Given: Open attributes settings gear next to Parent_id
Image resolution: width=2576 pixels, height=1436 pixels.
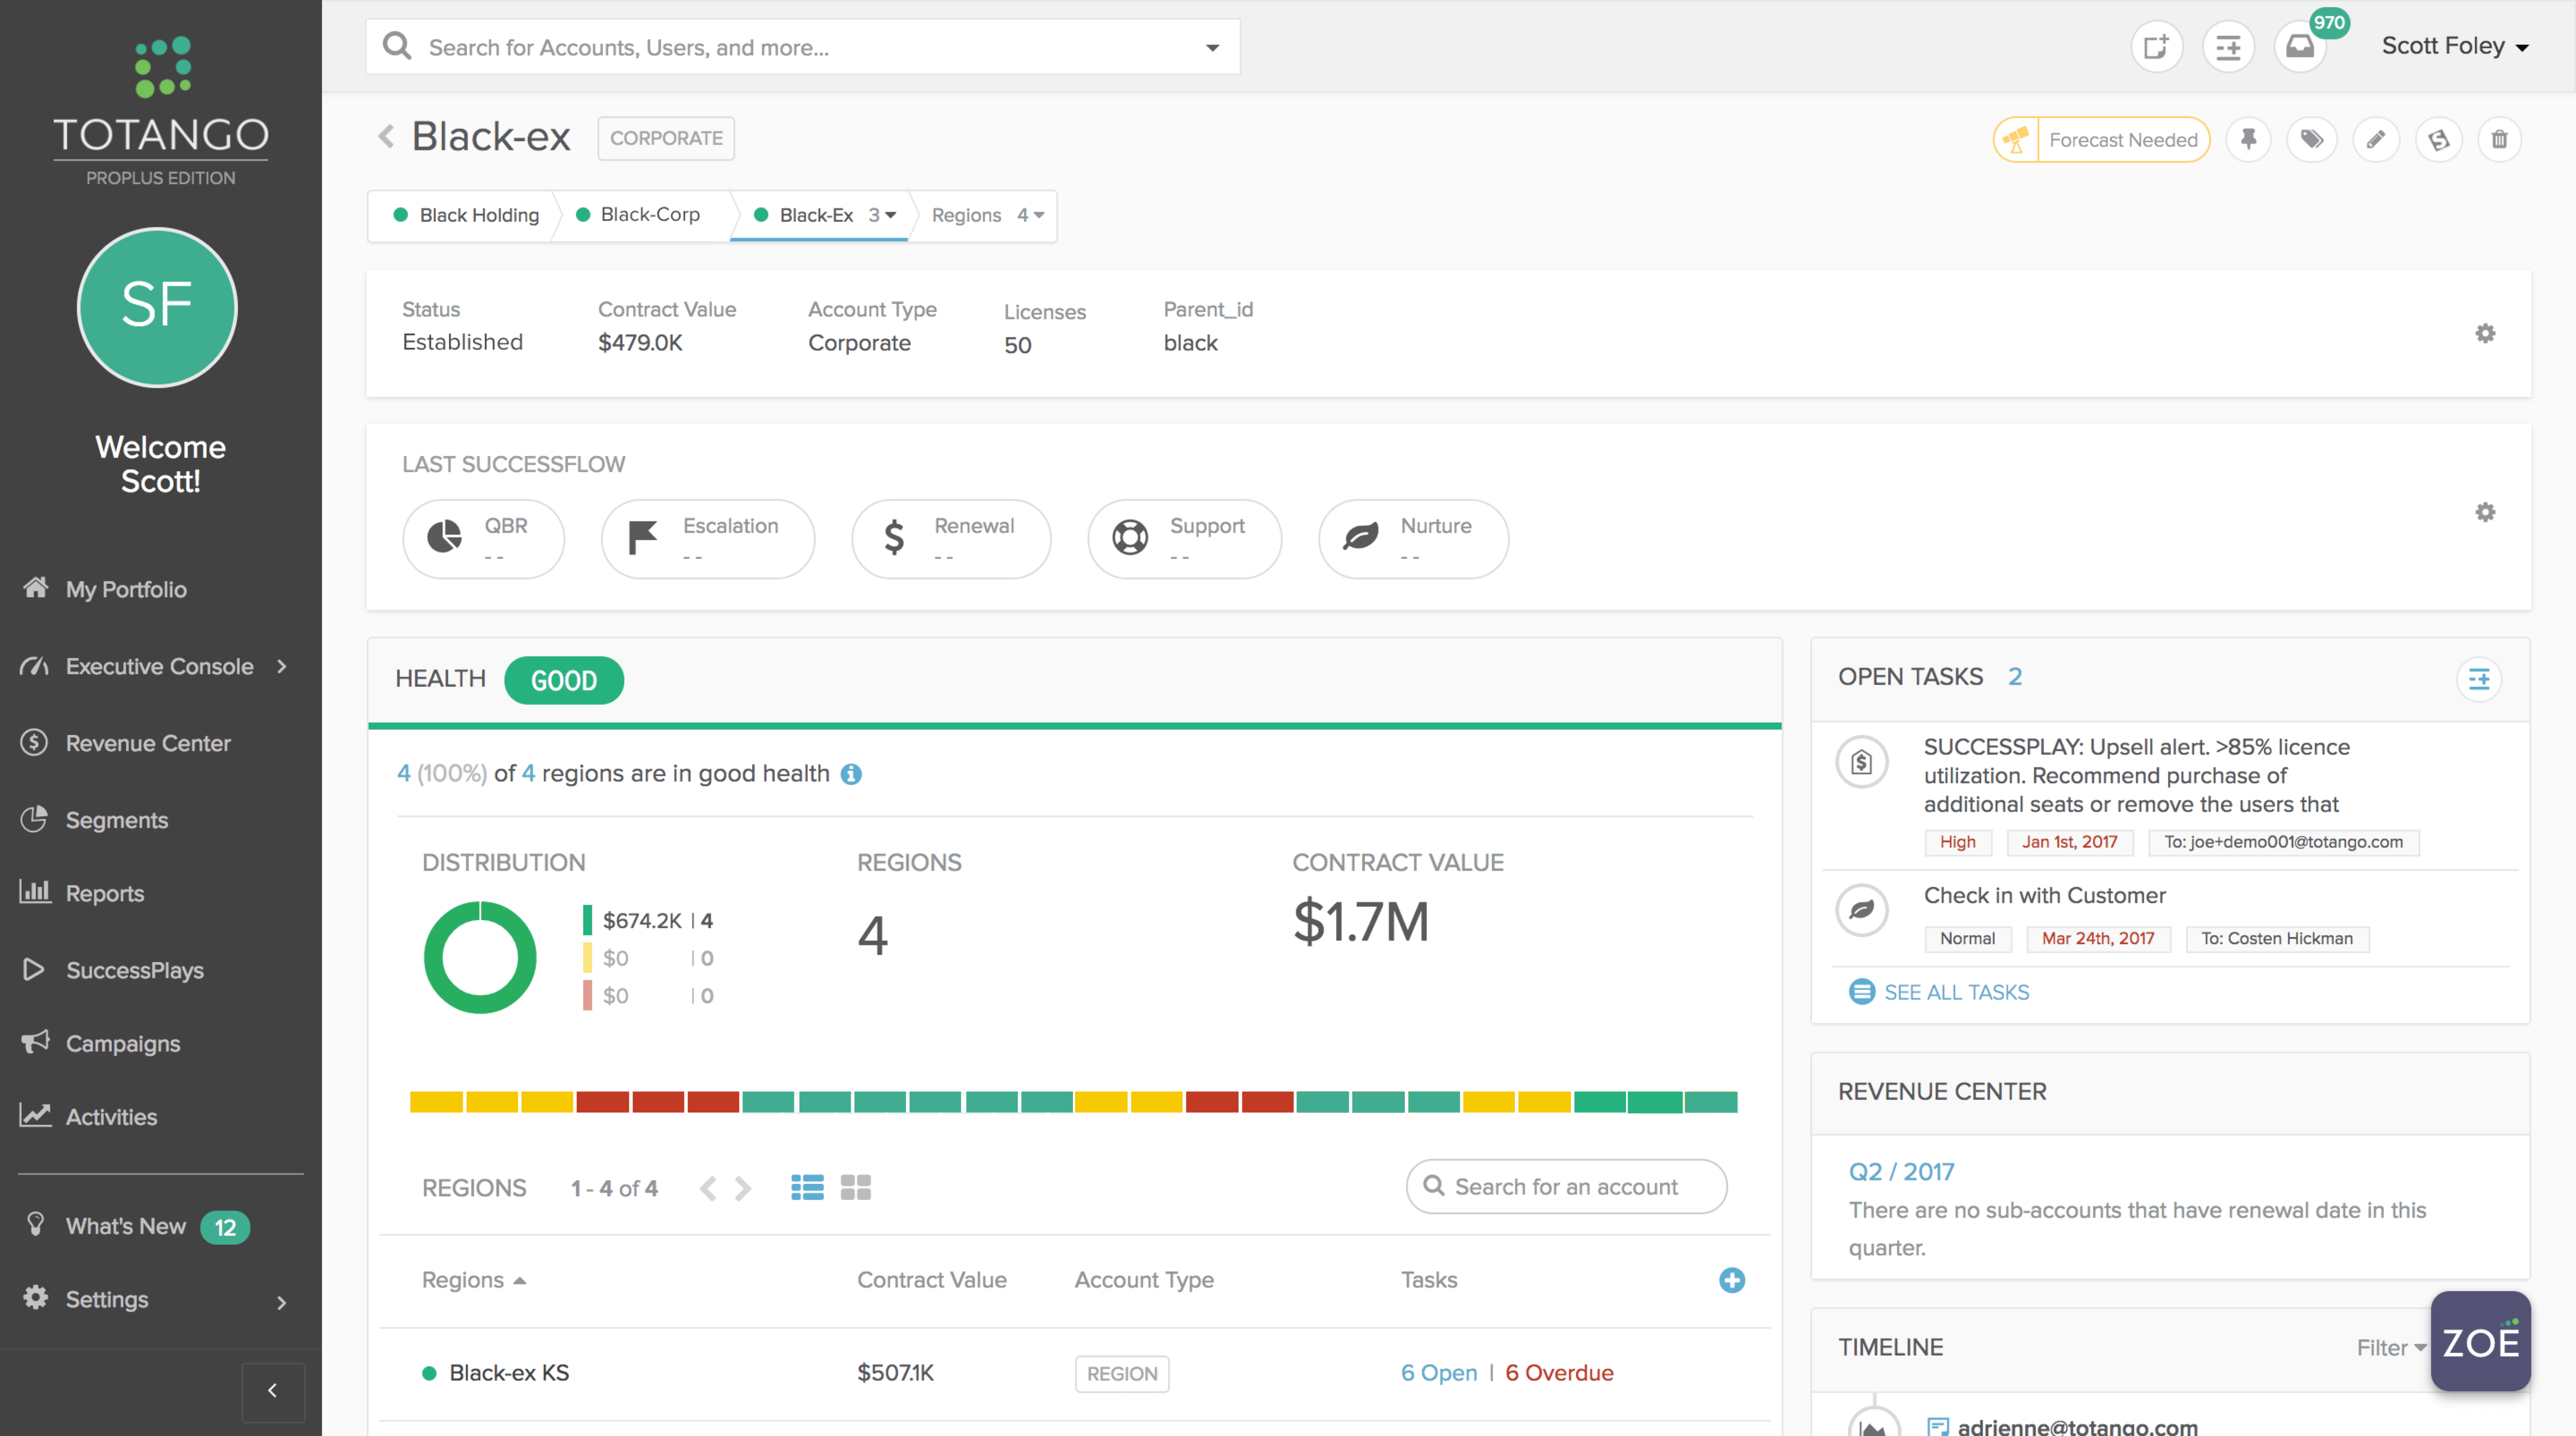Looking at the screenshot, I should [x=2485, y=333].
